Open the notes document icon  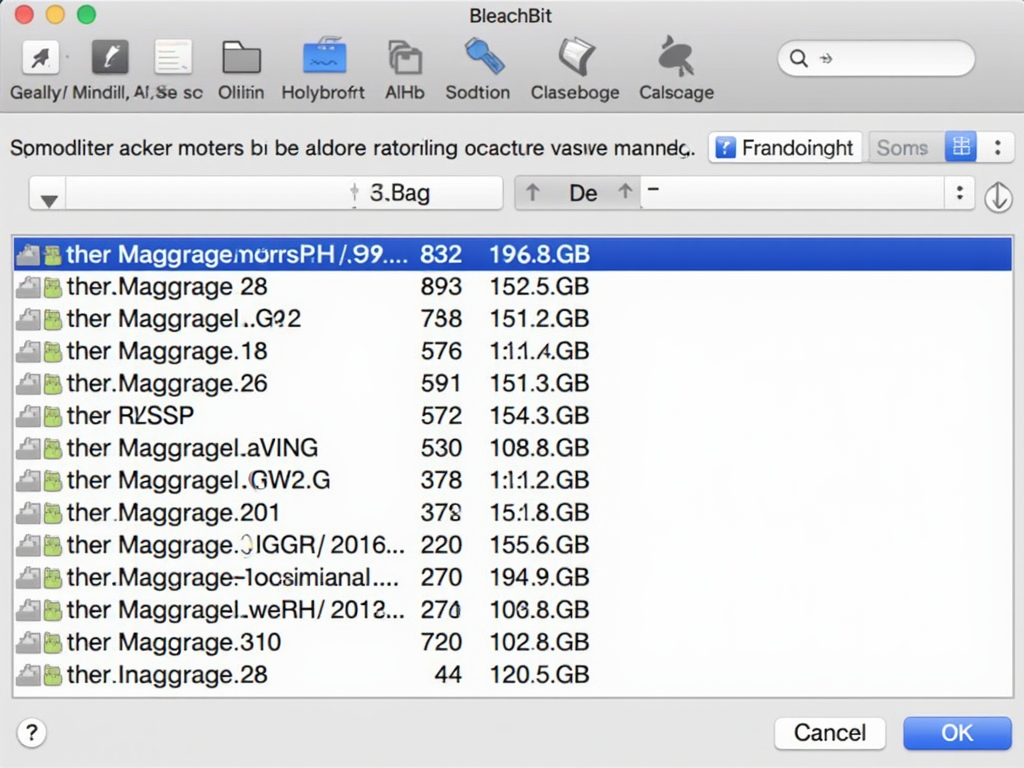click(173, 57)
